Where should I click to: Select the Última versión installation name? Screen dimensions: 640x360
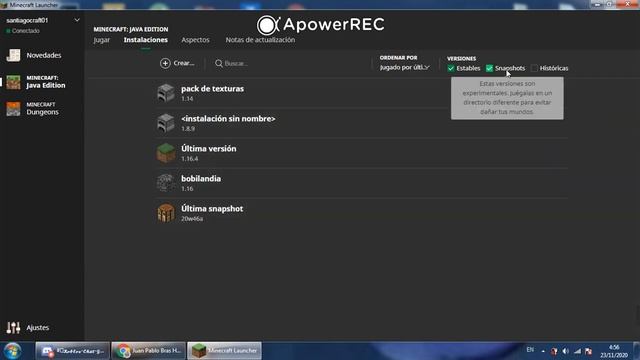[209, 149]
